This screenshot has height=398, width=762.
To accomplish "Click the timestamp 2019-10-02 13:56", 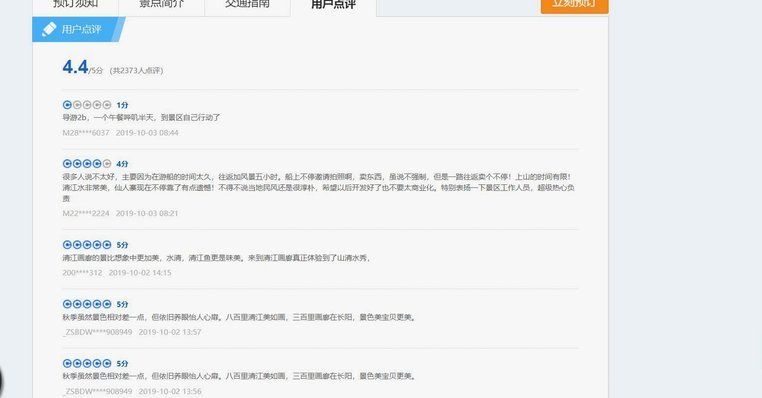I will point(170,391).
